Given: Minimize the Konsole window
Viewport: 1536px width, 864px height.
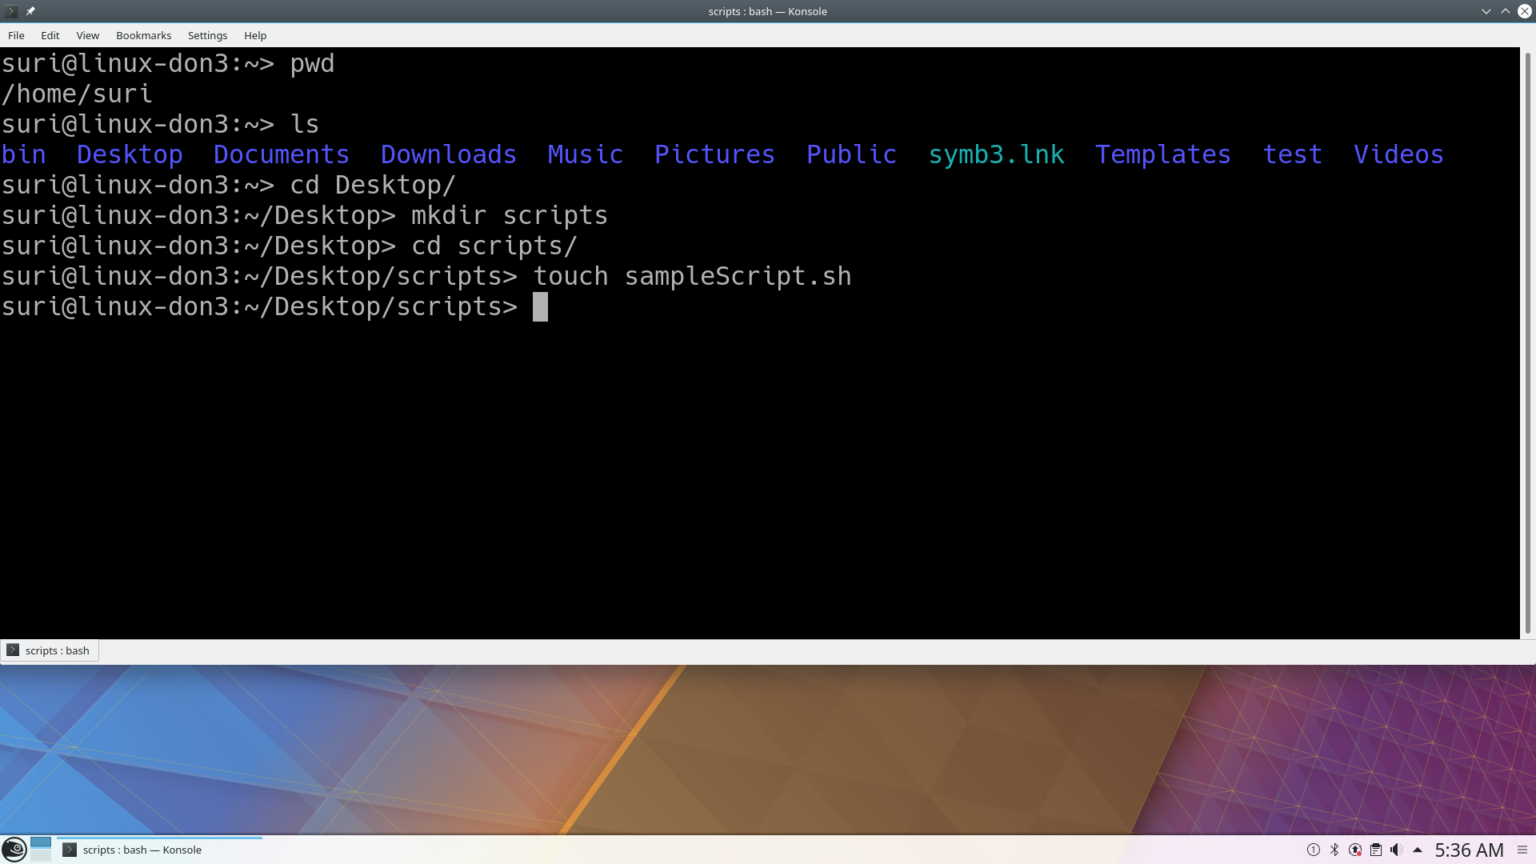Looking at the screenshot, I should 1486,11.
